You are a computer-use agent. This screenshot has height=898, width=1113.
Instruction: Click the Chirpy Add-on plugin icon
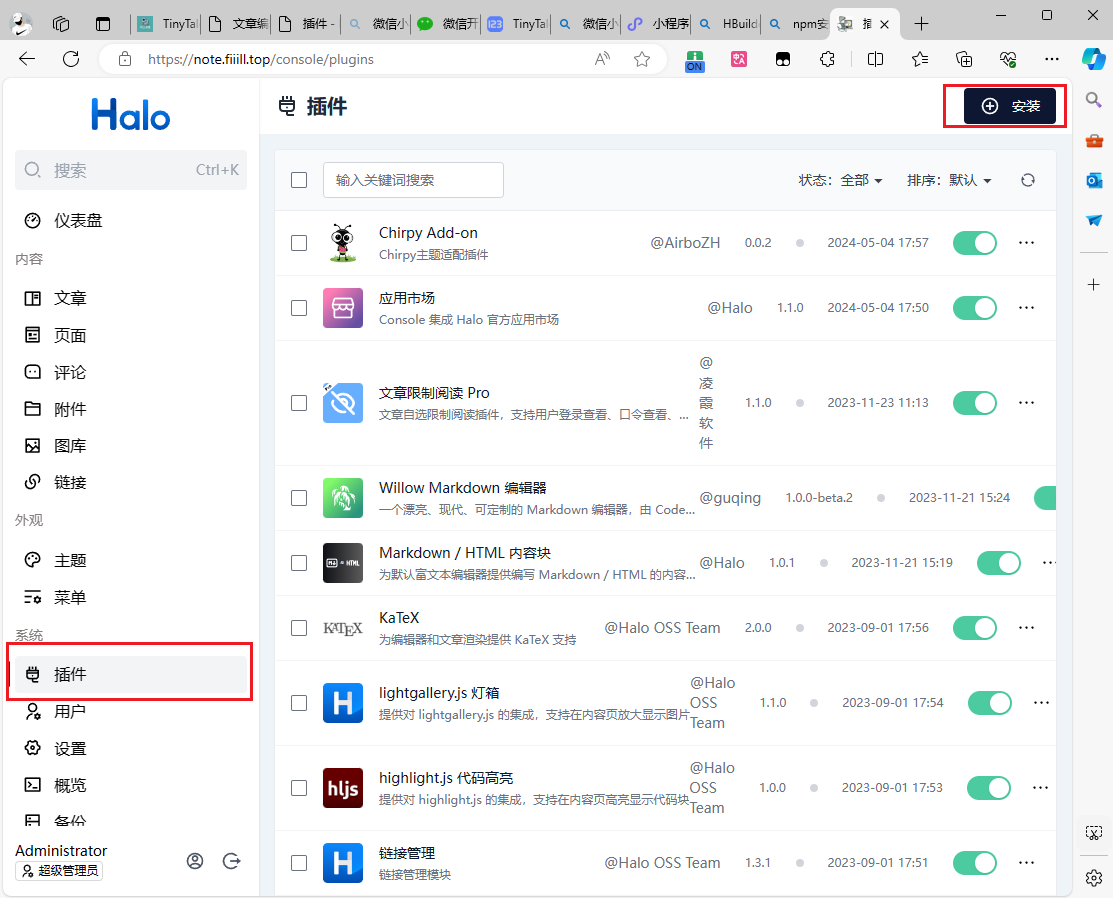click(343, 243)
